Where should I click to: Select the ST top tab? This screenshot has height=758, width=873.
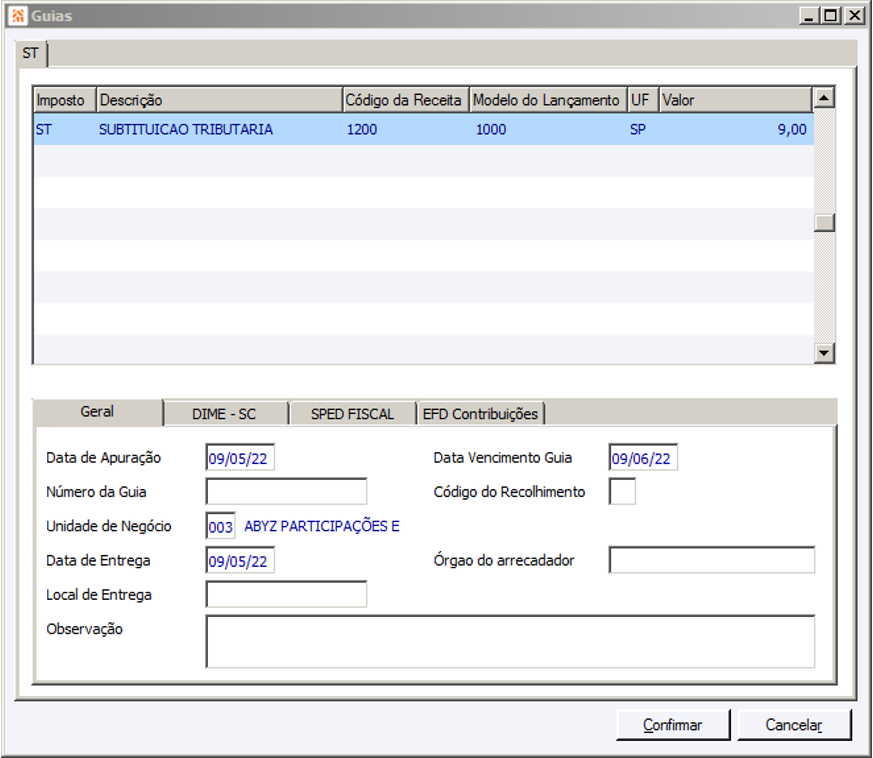point(31,53)
